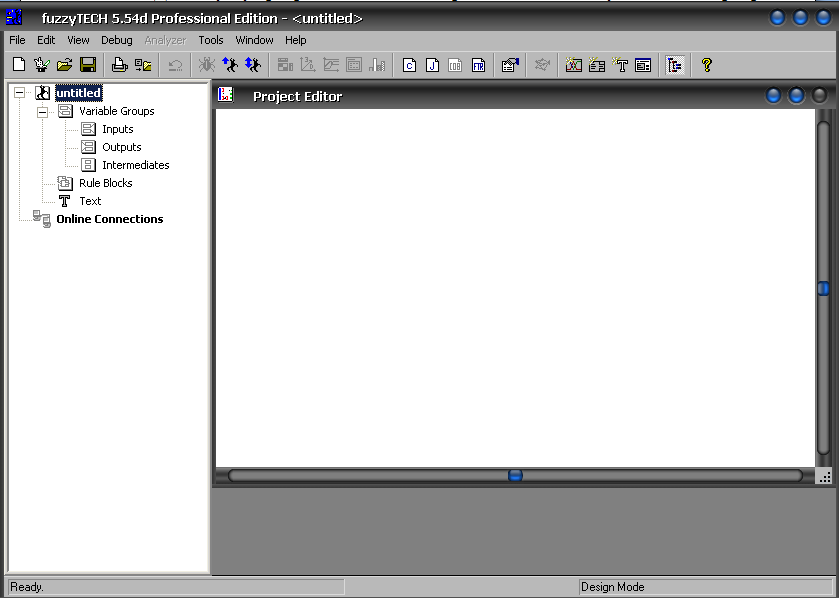
Task: Open the Tools menu
Action: pos(211,40)
